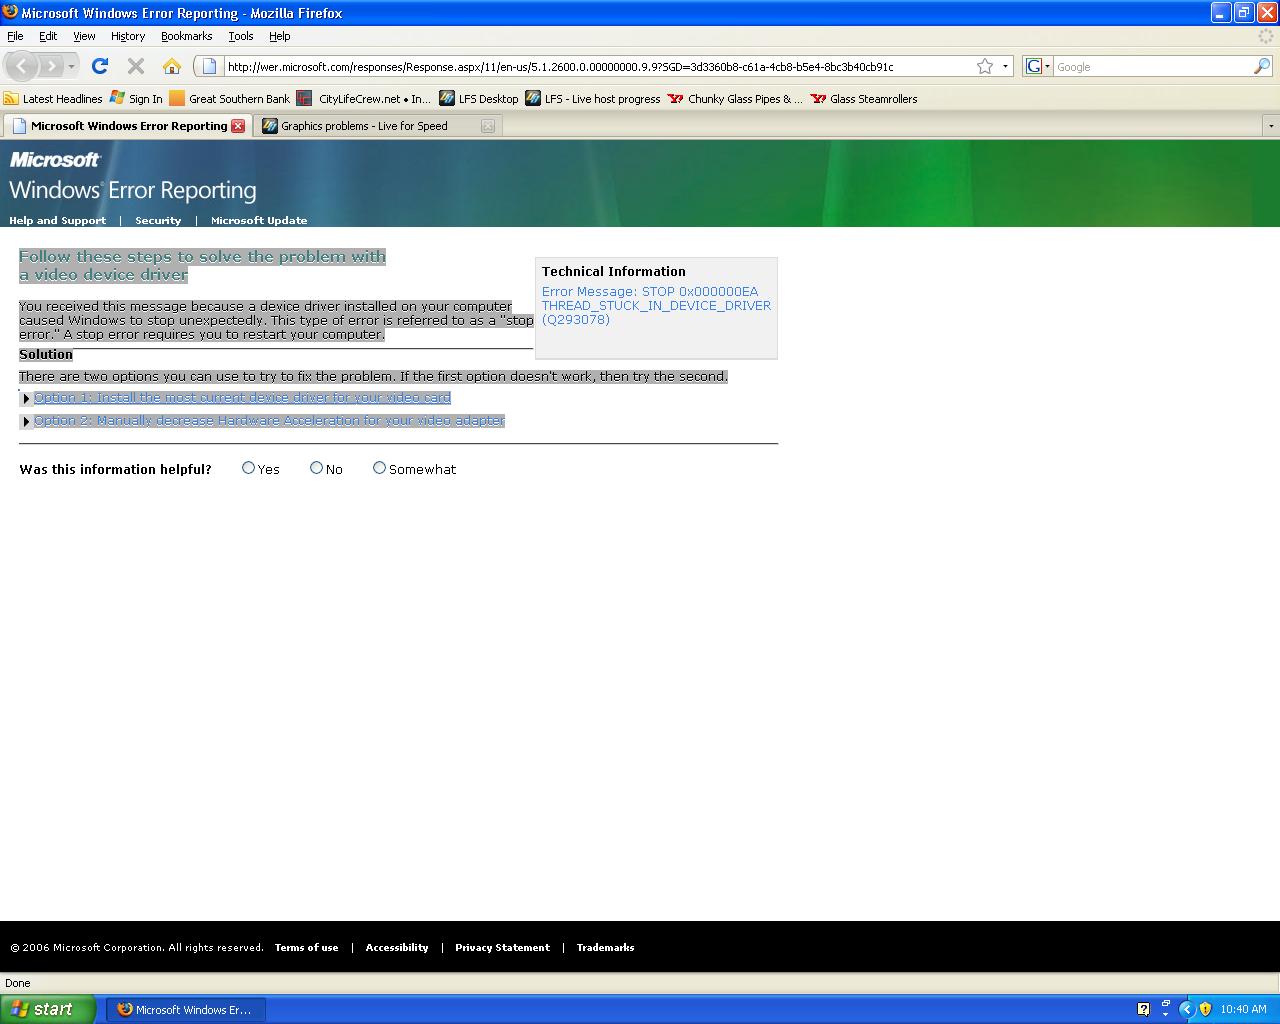Screen dimensions: 1280x1024
Task: Click the help question mark tray icon
Action: pyautogui.click(x=1144, y=1010)
